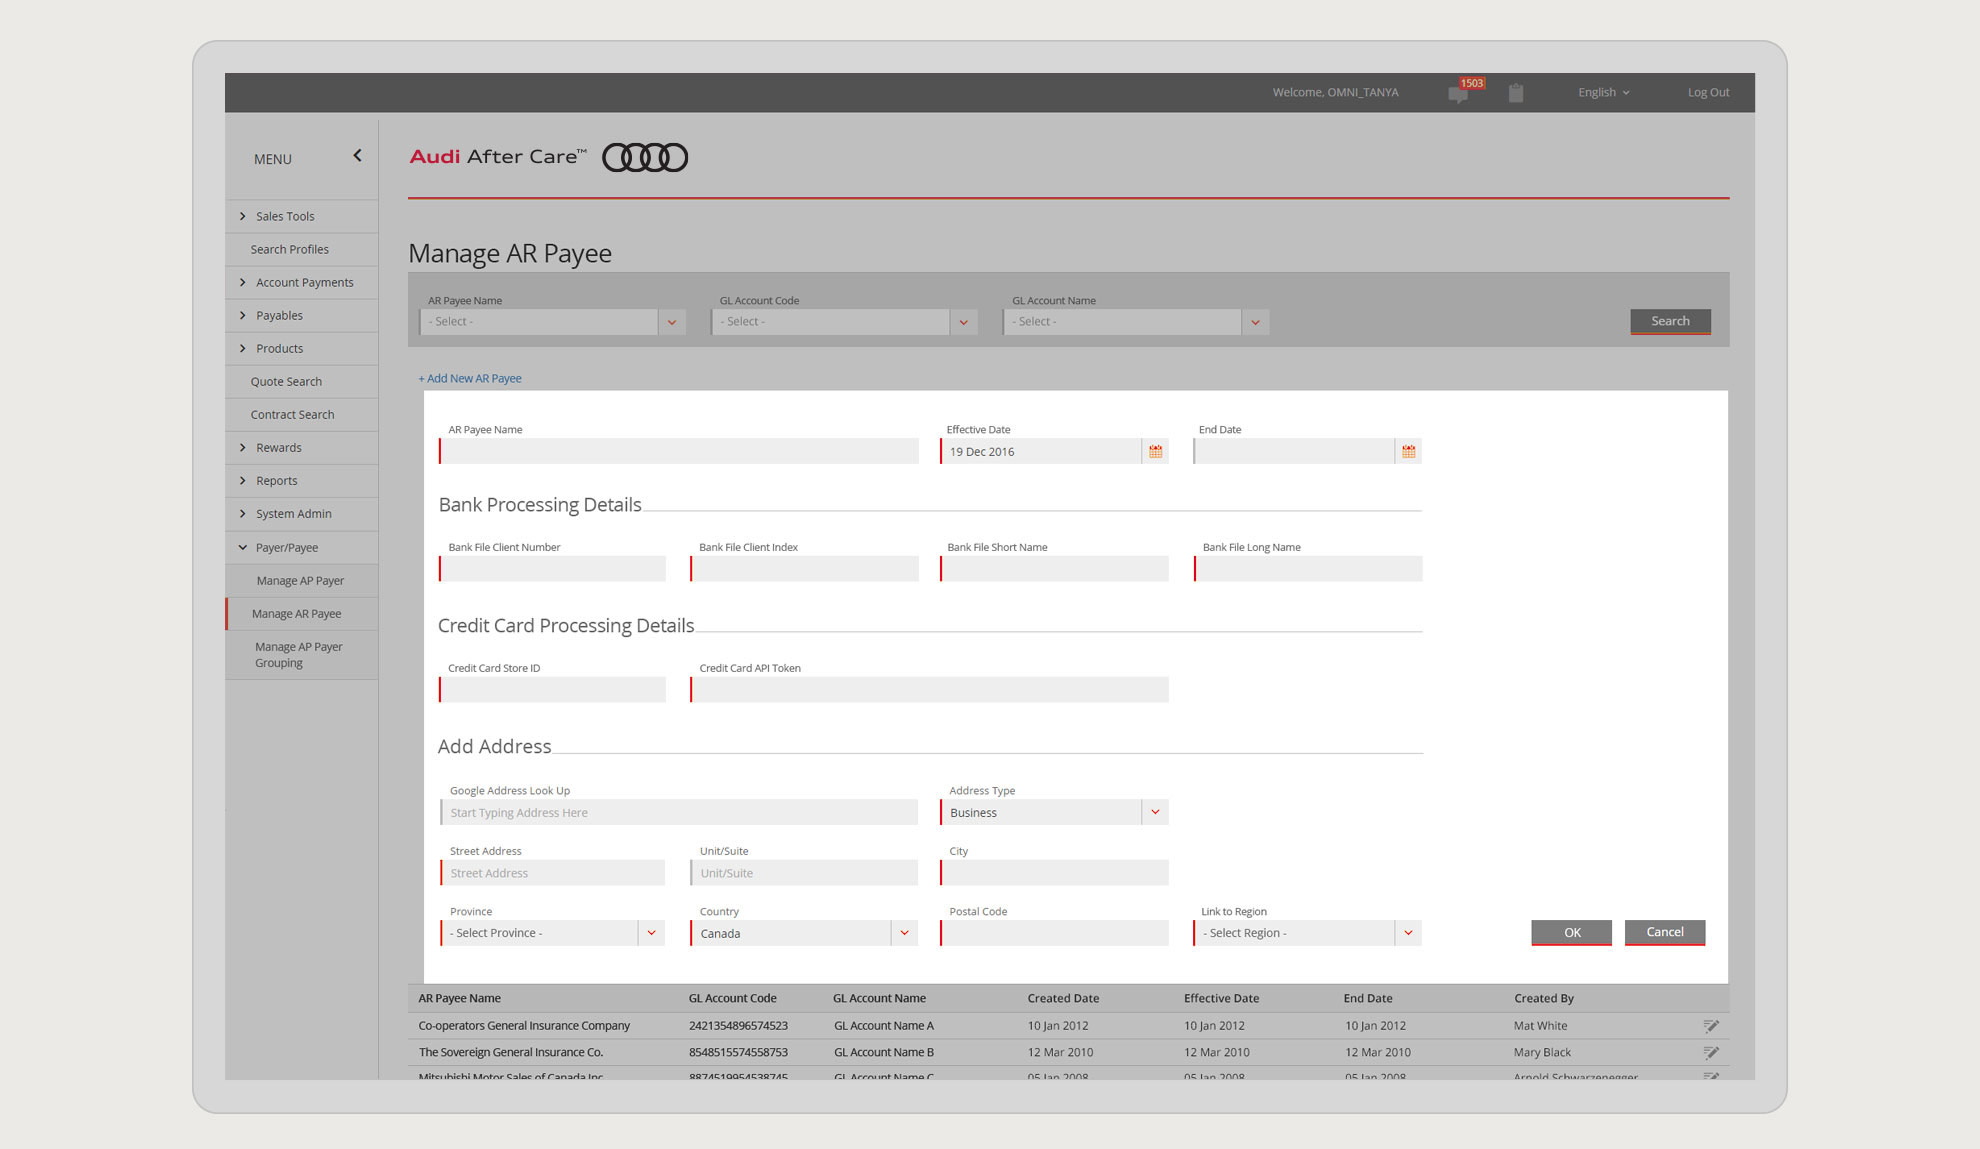The image size is (1980, 1149).
Task: Click the AR Payee Name form input
Action: tap(678, 452)
